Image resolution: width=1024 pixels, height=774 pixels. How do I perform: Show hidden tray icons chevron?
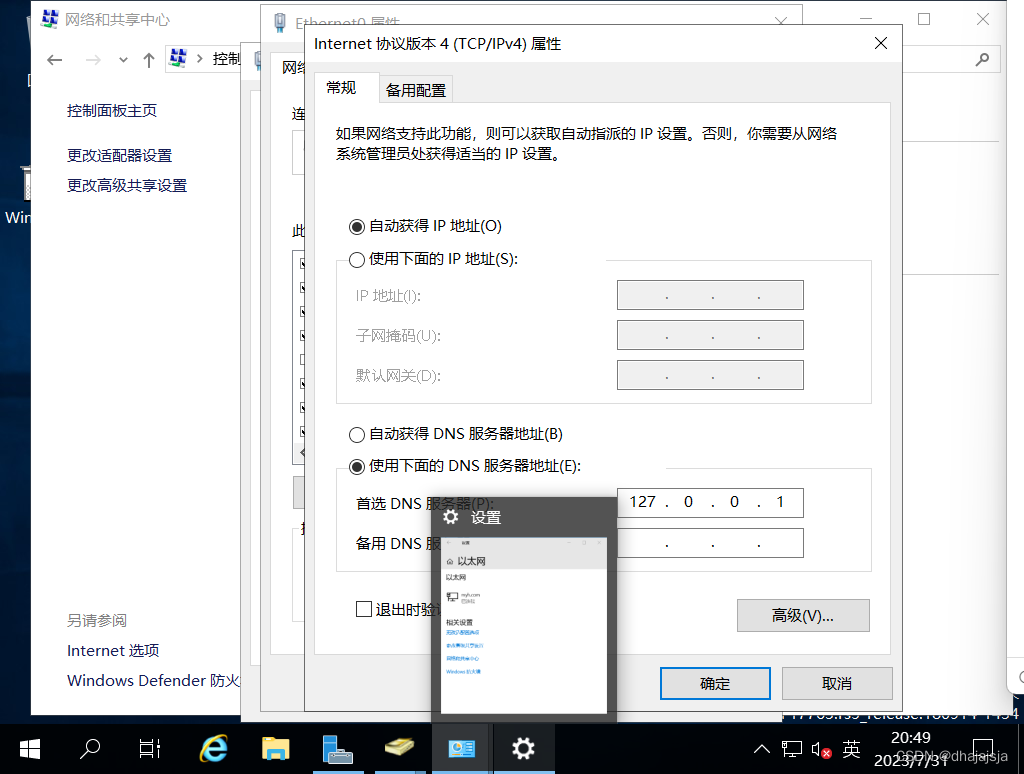[x=761, y=749]
